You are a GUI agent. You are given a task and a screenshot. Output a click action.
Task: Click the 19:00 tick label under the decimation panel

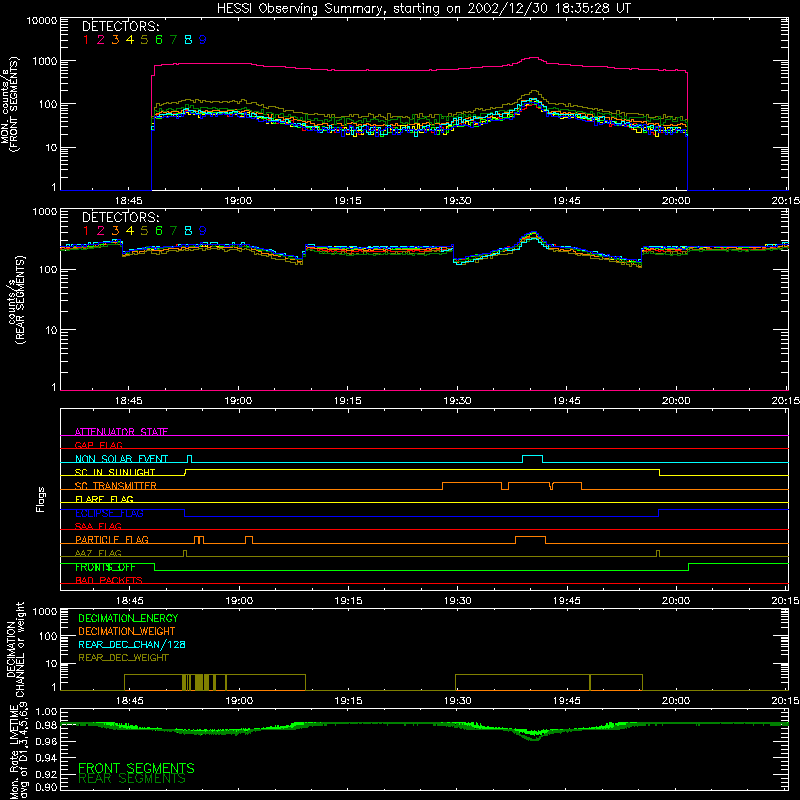point(239,701)
